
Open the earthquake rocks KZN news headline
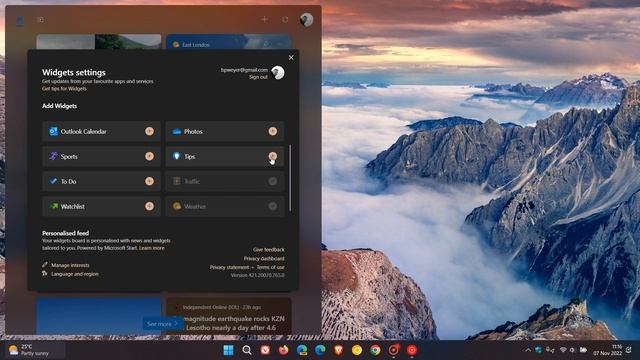pyautogui.click(x=235, y=323)
